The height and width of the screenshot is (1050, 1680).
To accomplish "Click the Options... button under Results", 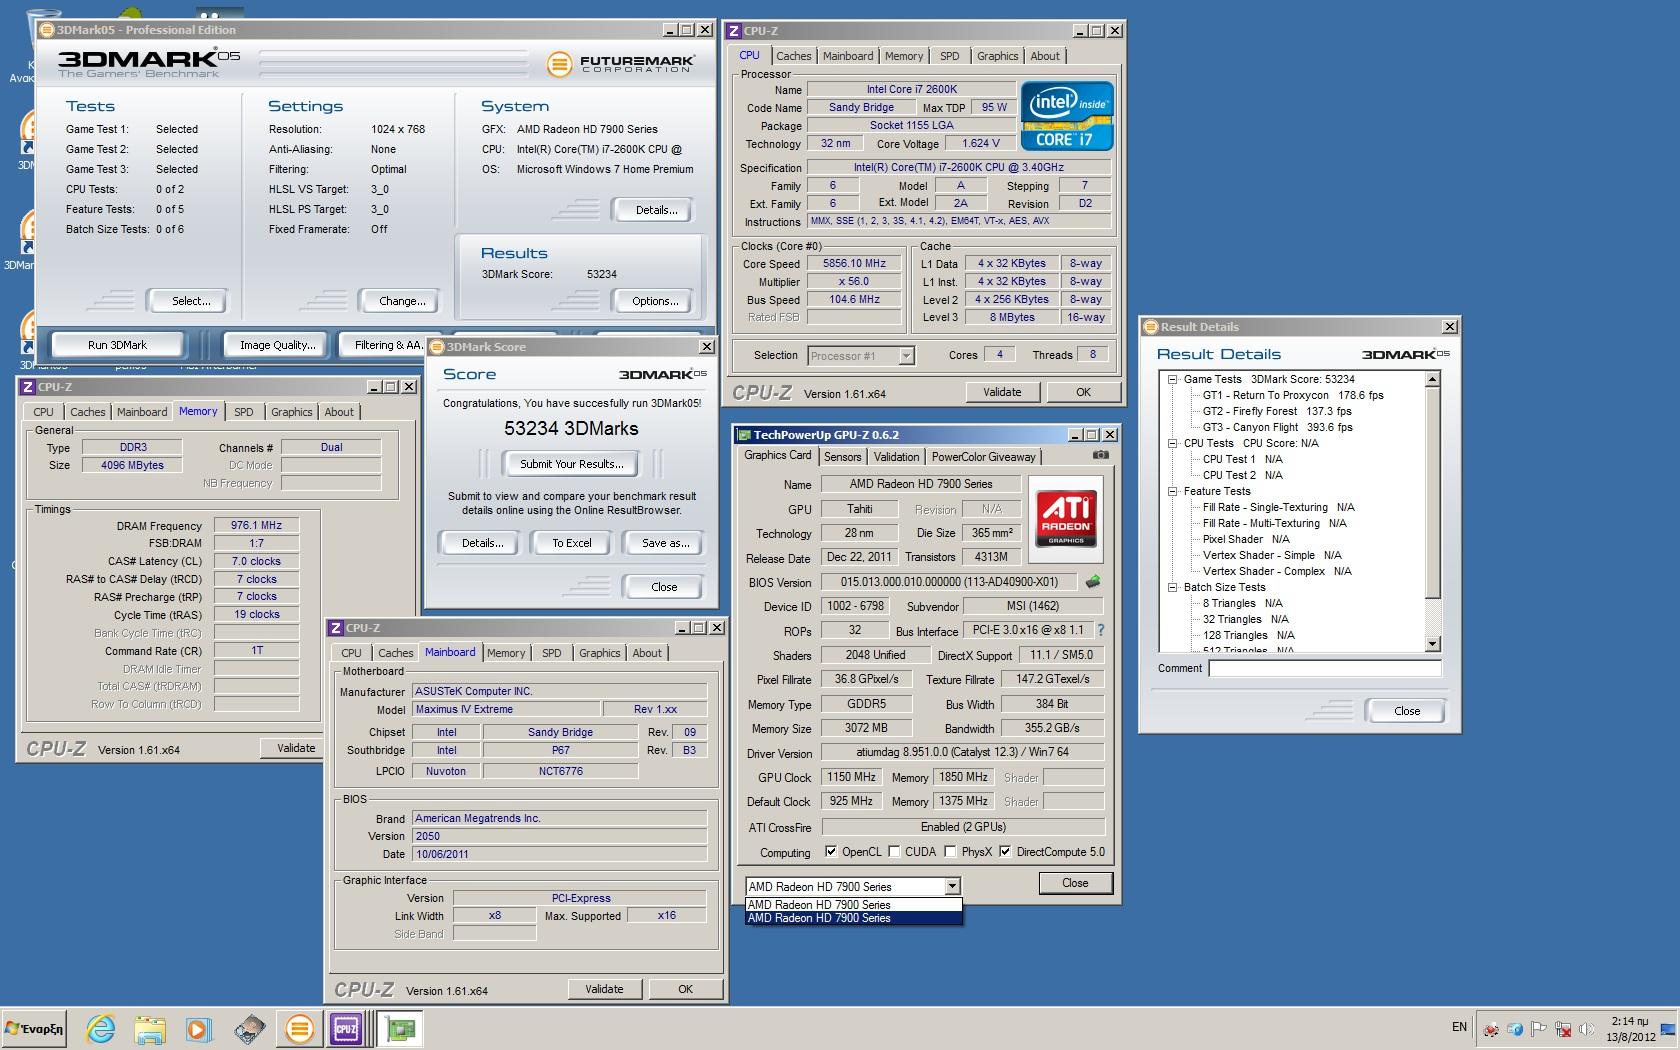I will pyautogui.click(x=655, y=301).
